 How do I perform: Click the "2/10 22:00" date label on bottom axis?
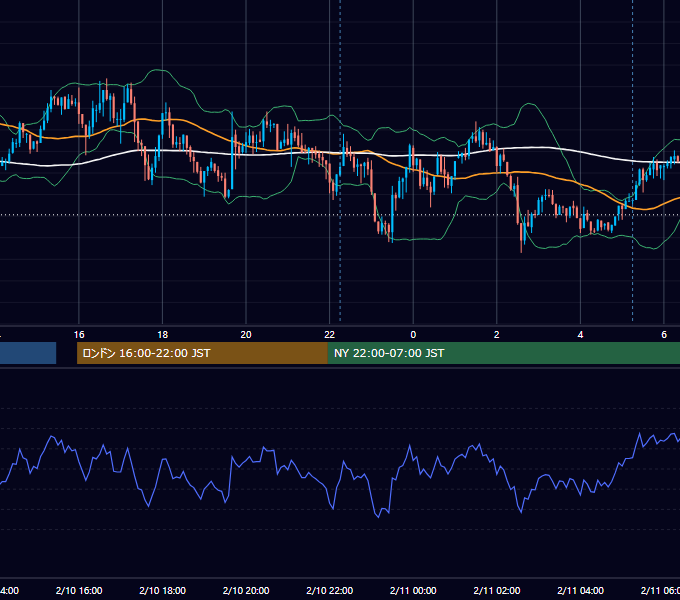[x=330, y=591]
